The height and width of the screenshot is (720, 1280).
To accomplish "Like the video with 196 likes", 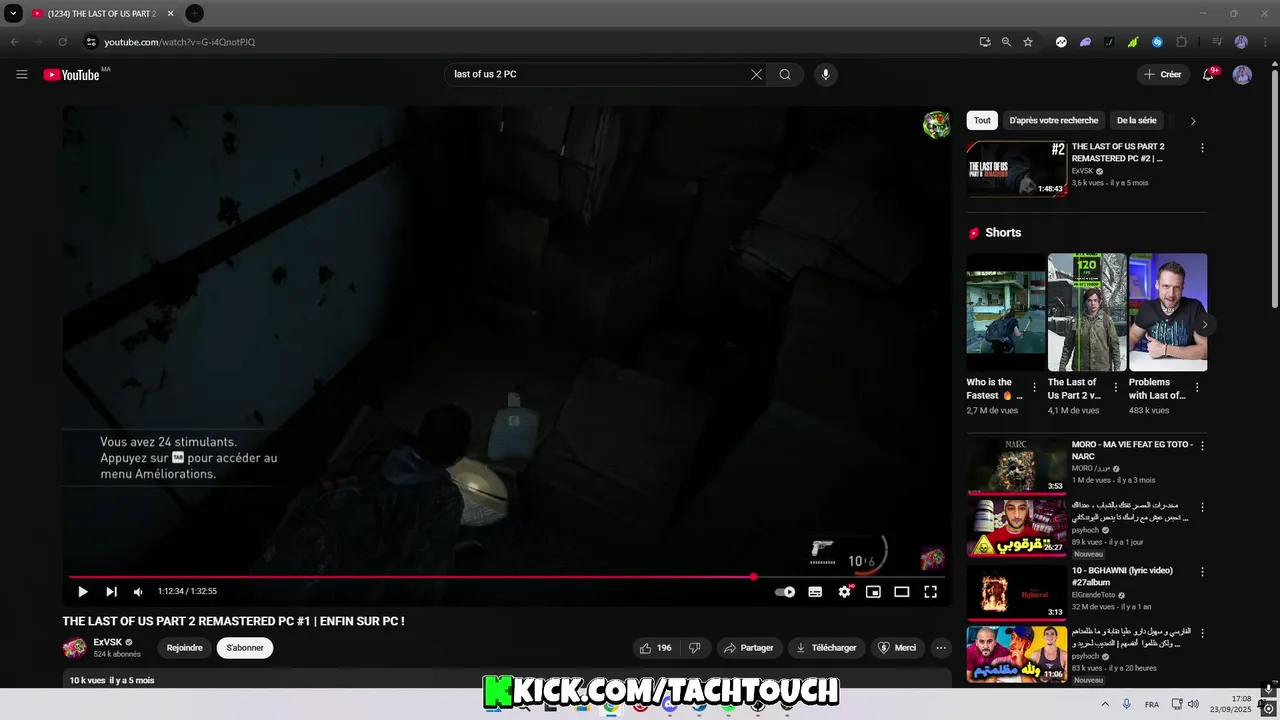I will (655, 648).
